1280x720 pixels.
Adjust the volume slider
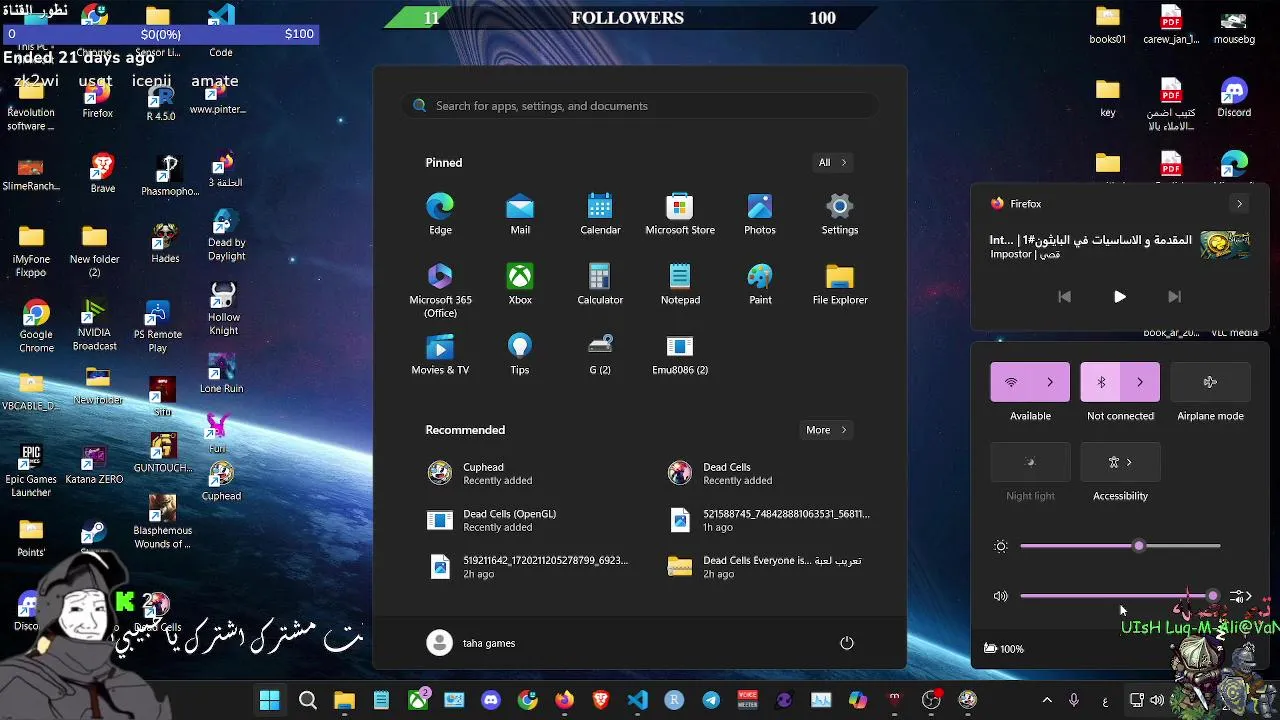click(1120, 596)
